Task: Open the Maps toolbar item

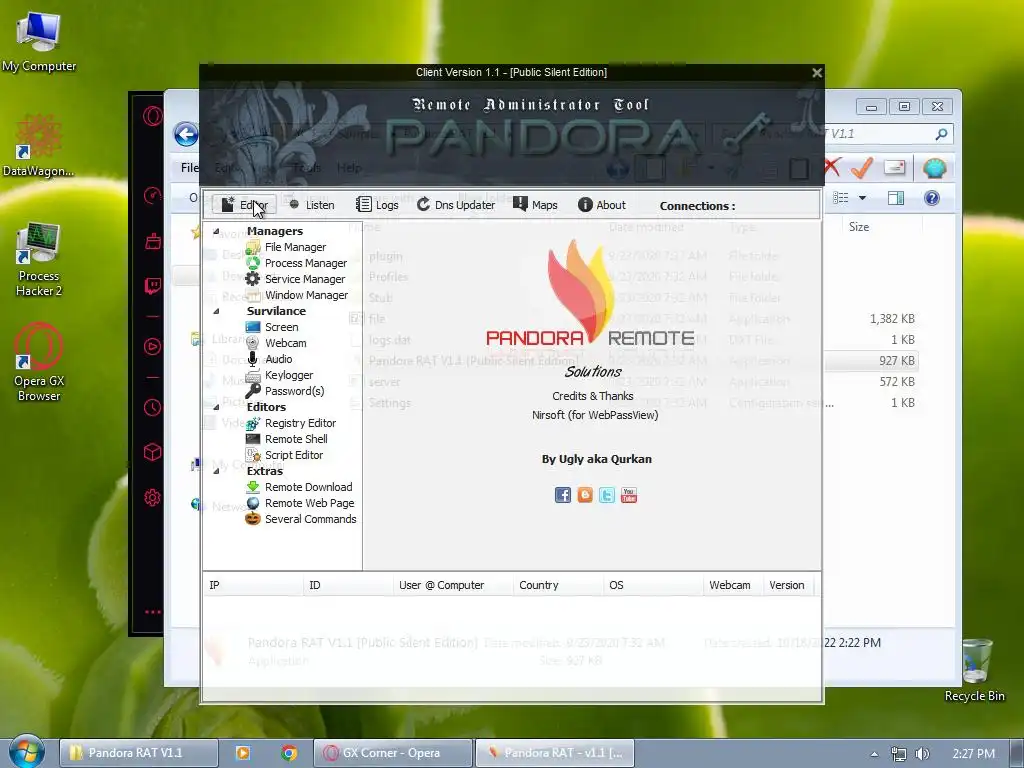Action: pos(535,205)
